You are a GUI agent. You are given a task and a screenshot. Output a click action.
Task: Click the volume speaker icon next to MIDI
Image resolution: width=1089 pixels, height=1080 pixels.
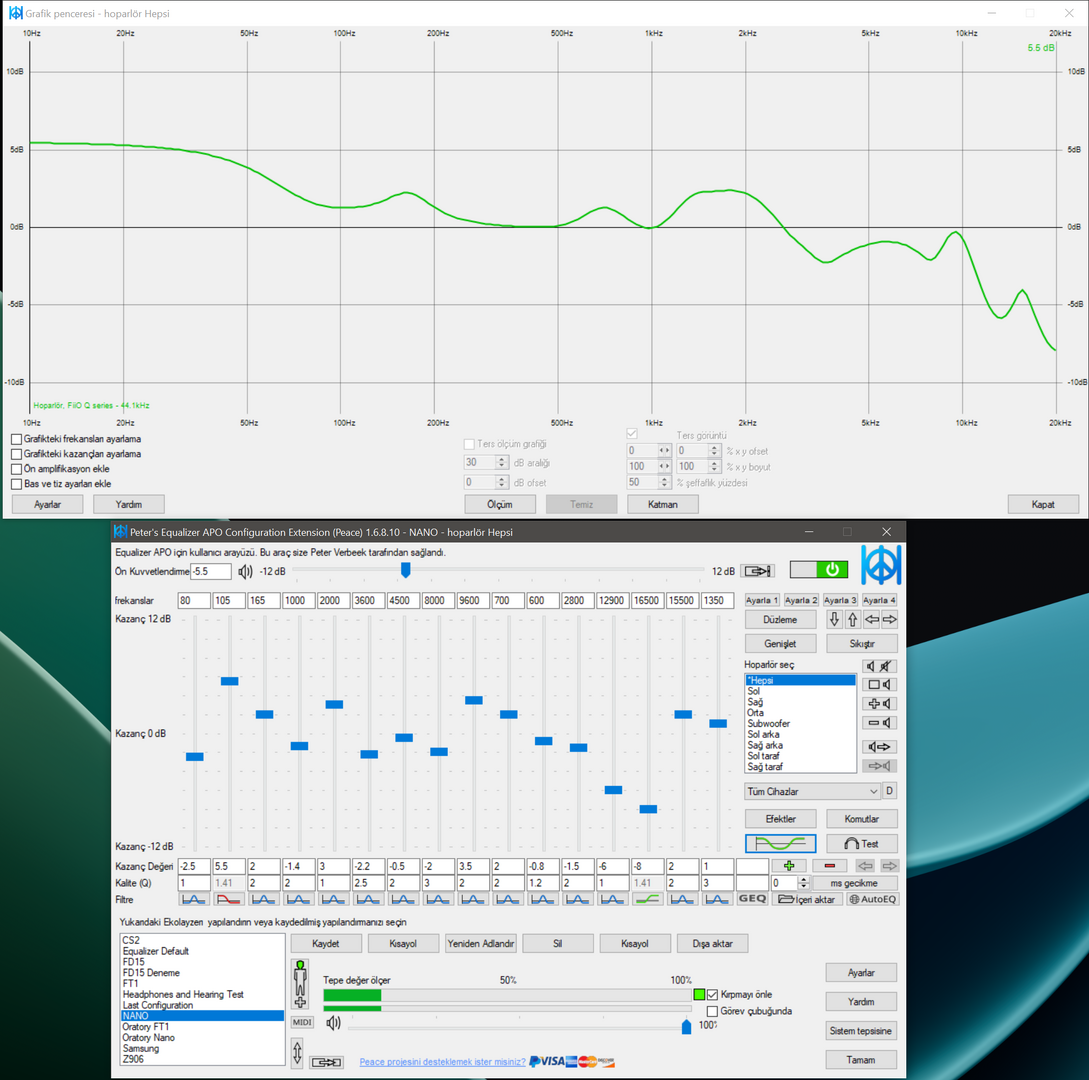[x=333, y=1022]
